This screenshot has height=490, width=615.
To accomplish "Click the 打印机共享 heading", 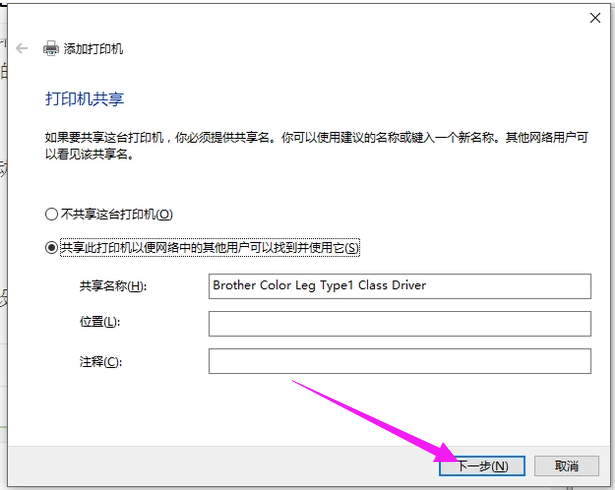I will click(x=85, y=100).
